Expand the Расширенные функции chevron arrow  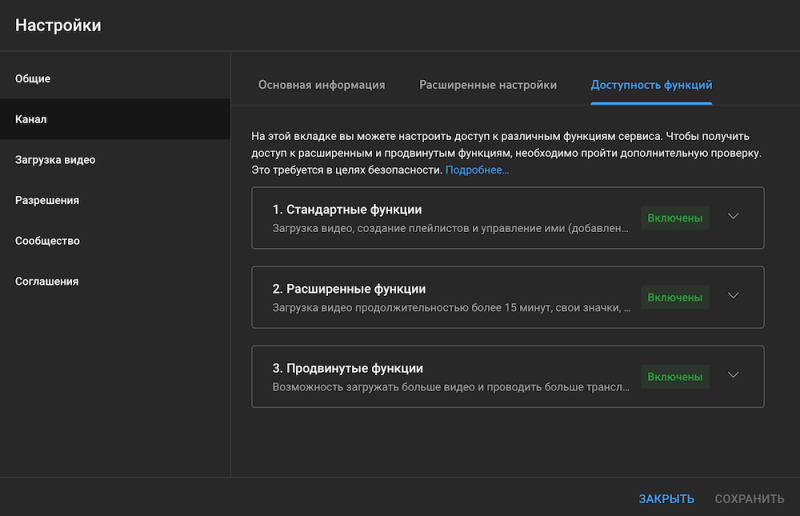point(733,296)
